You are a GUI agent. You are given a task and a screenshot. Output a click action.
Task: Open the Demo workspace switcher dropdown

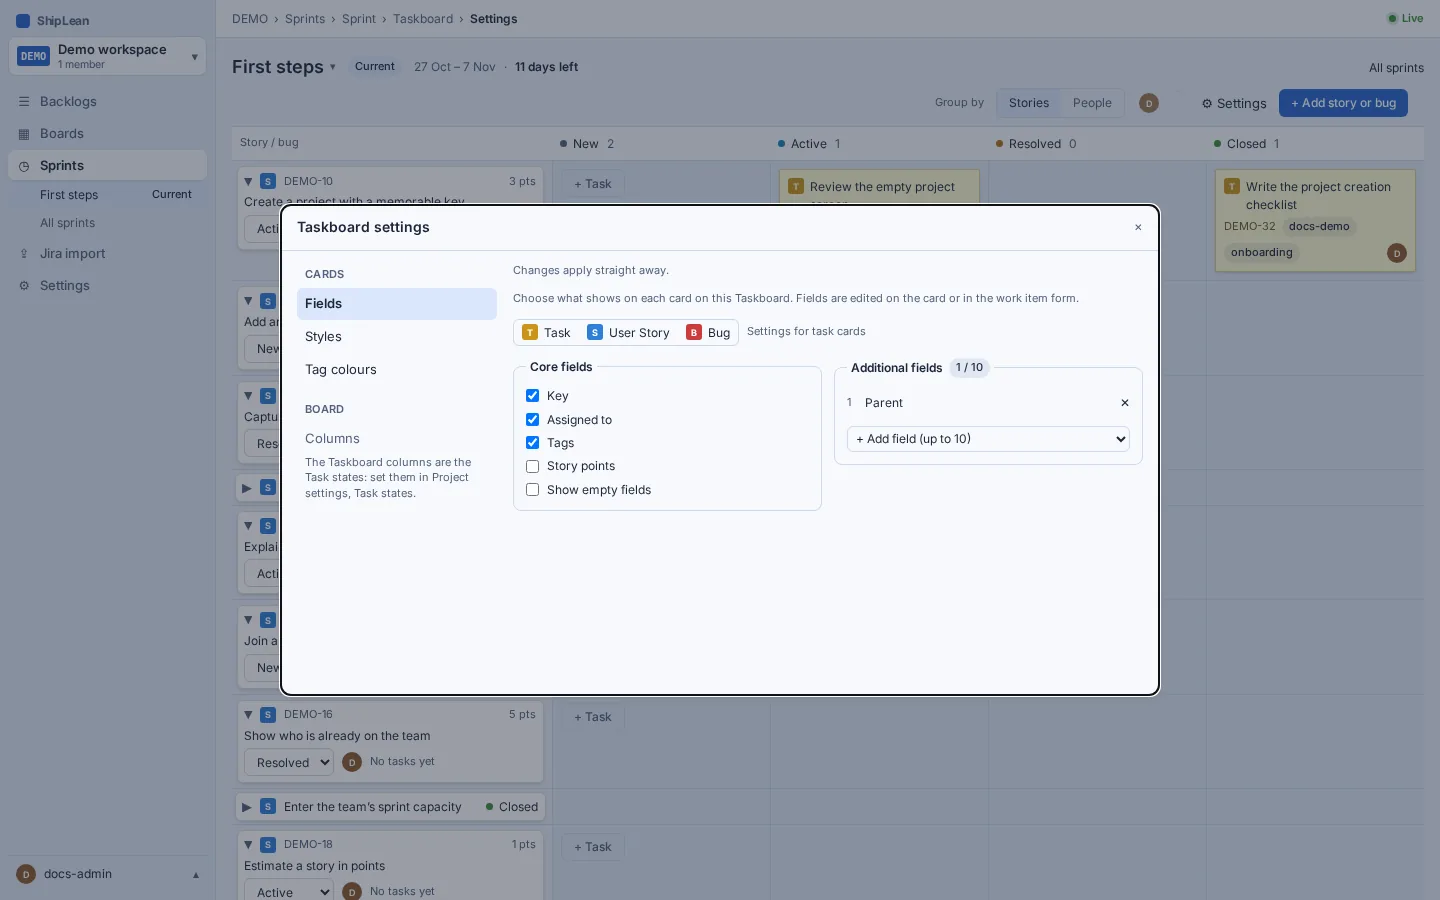pos(107,56)
